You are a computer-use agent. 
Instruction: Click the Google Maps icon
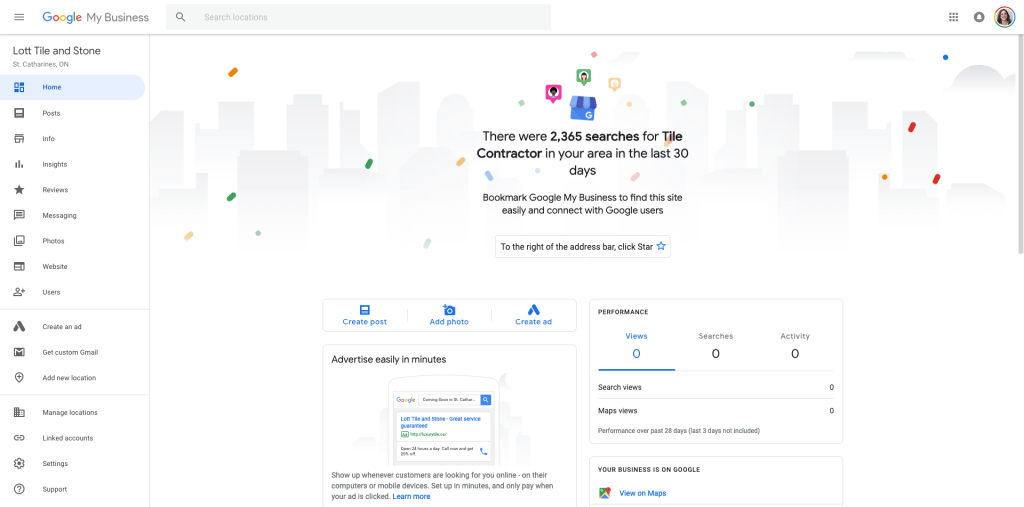pyautogui.click(x=605, y=493)
